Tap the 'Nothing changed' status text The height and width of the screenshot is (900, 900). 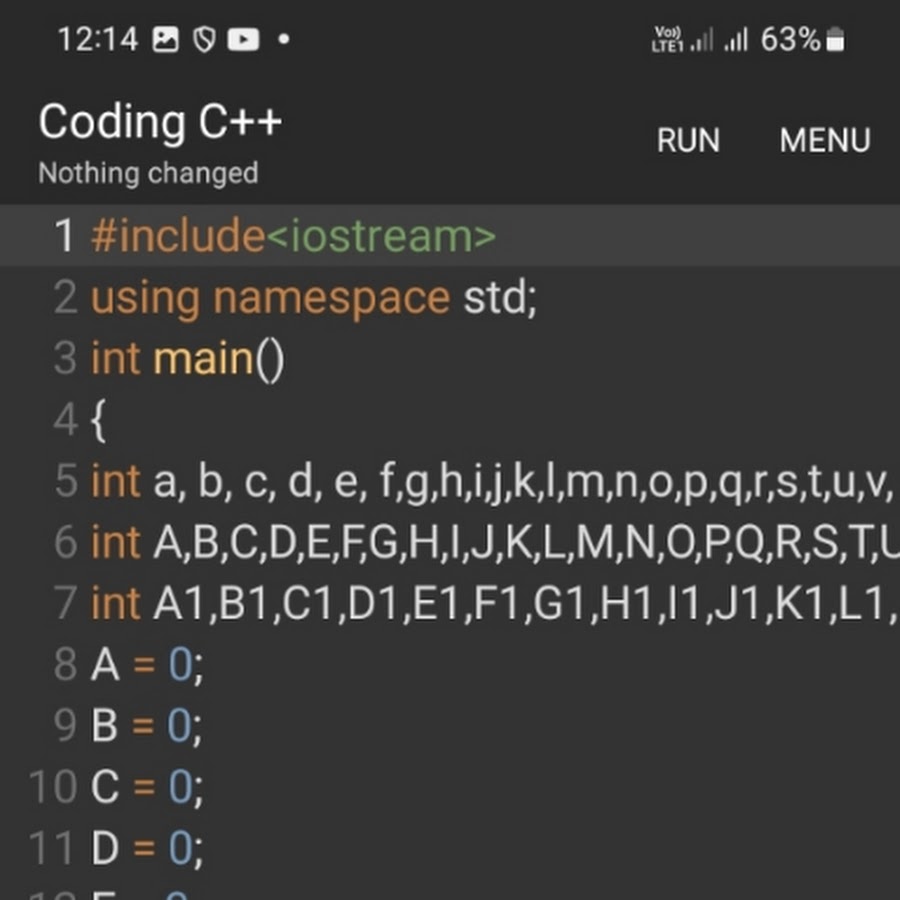click(x=148, y=173)
